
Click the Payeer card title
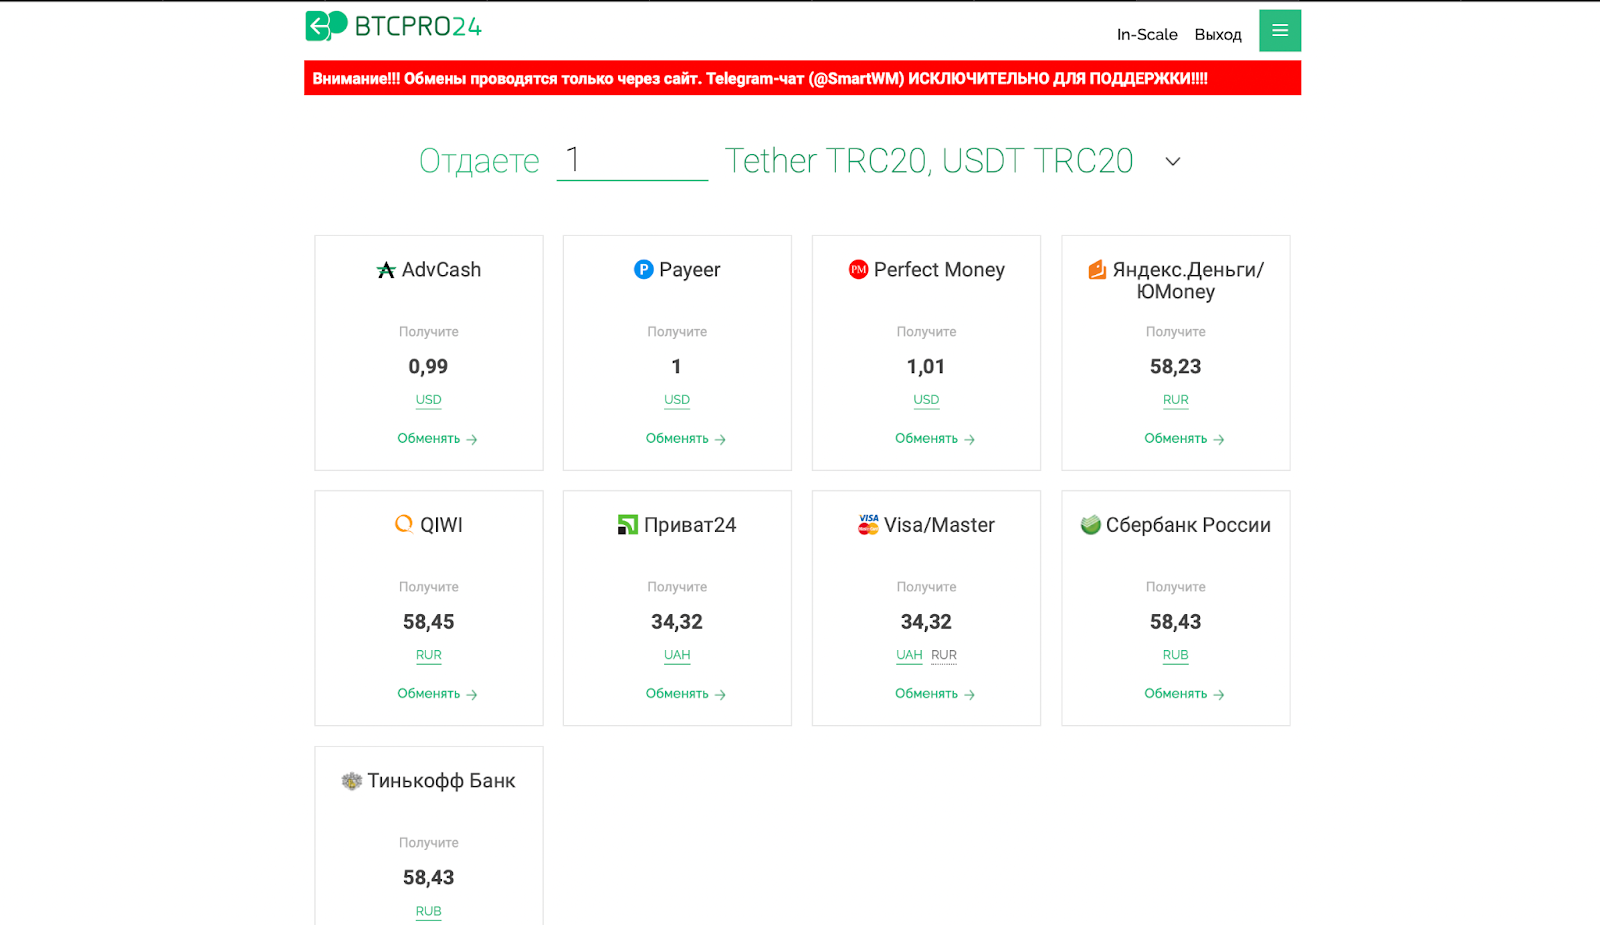click(x=690, y=270)
